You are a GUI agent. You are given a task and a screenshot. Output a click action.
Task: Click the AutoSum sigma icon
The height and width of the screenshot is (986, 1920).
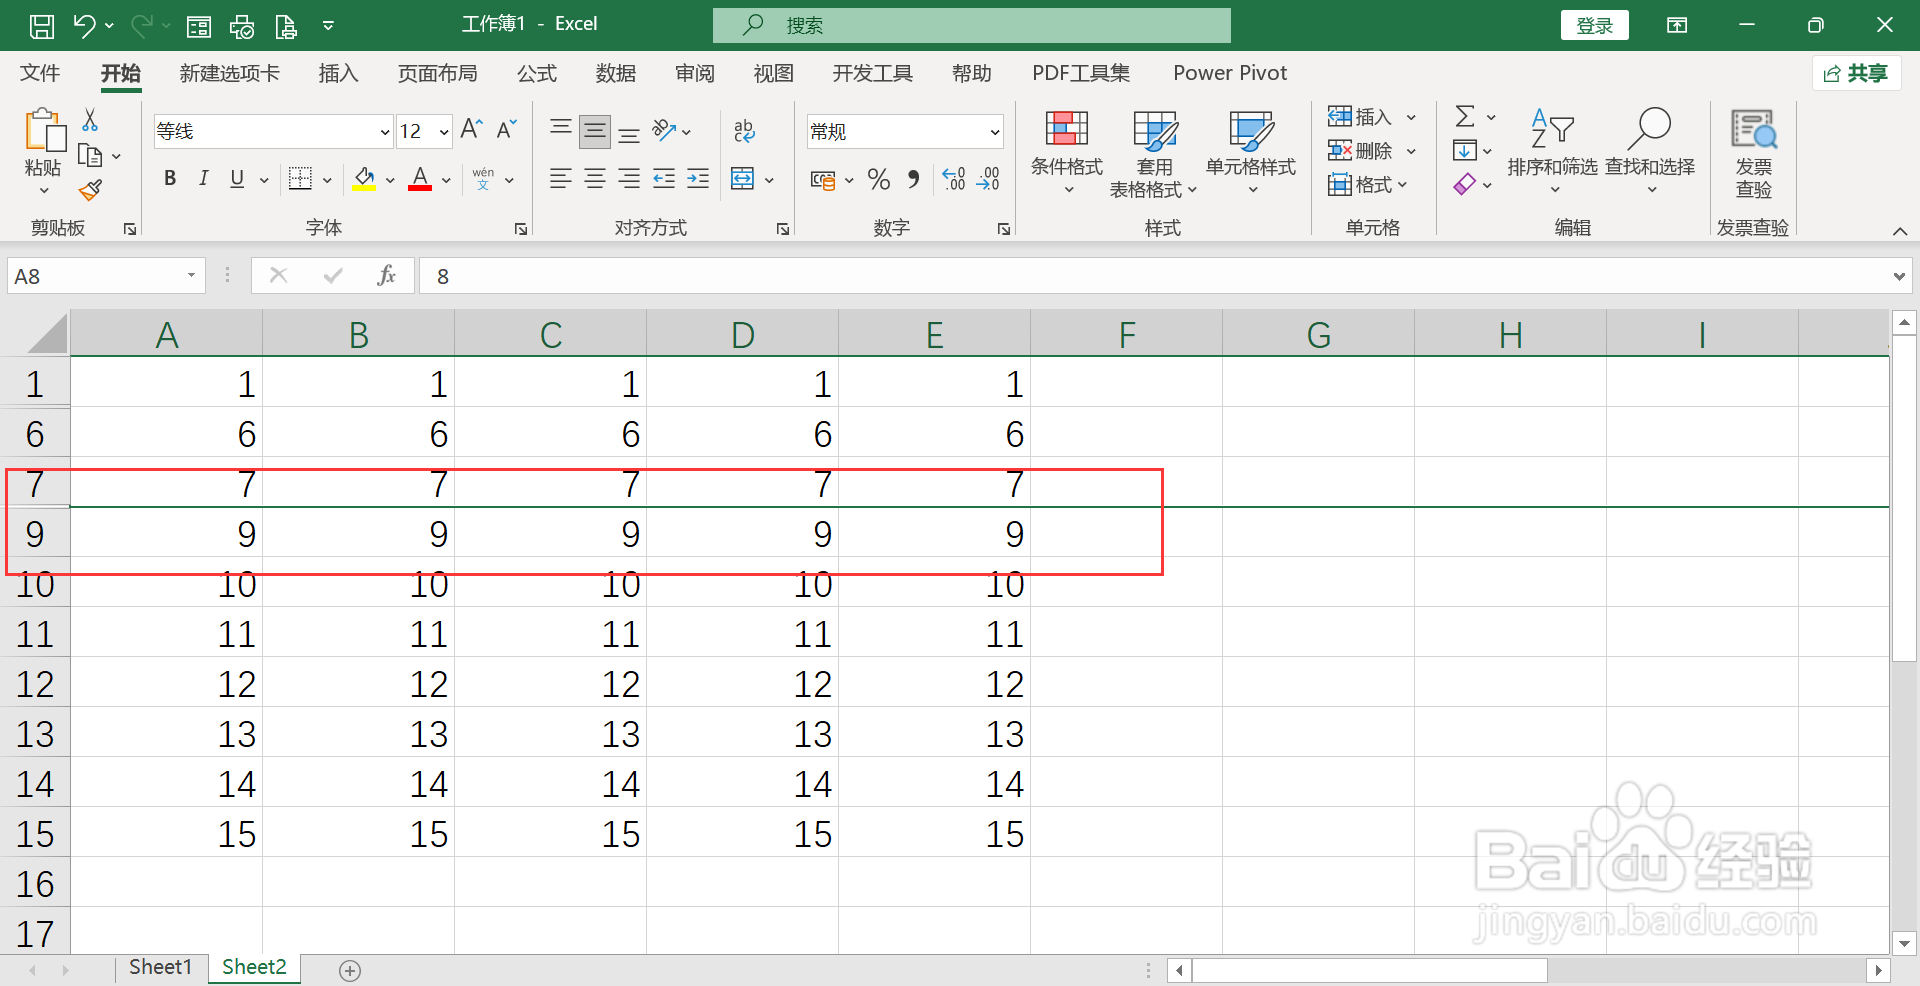click(x=1465, y=117)
